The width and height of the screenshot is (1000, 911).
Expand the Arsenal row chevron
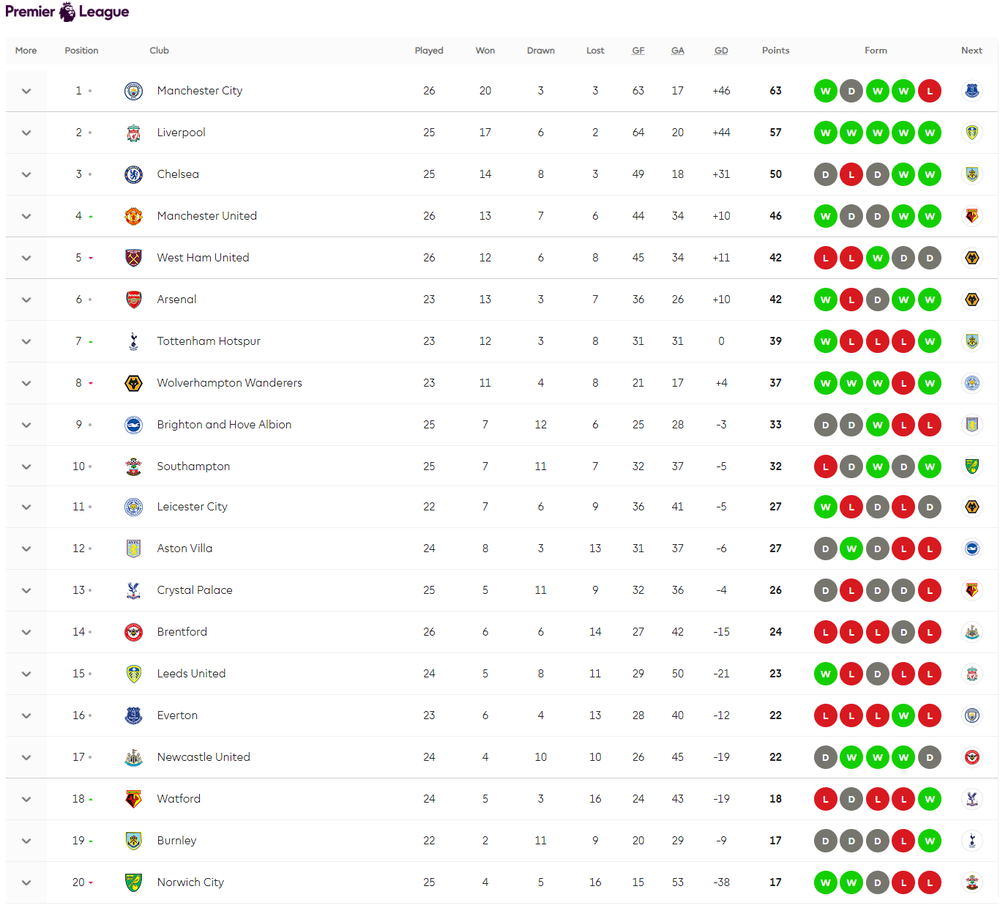click(x=26, y=300)
